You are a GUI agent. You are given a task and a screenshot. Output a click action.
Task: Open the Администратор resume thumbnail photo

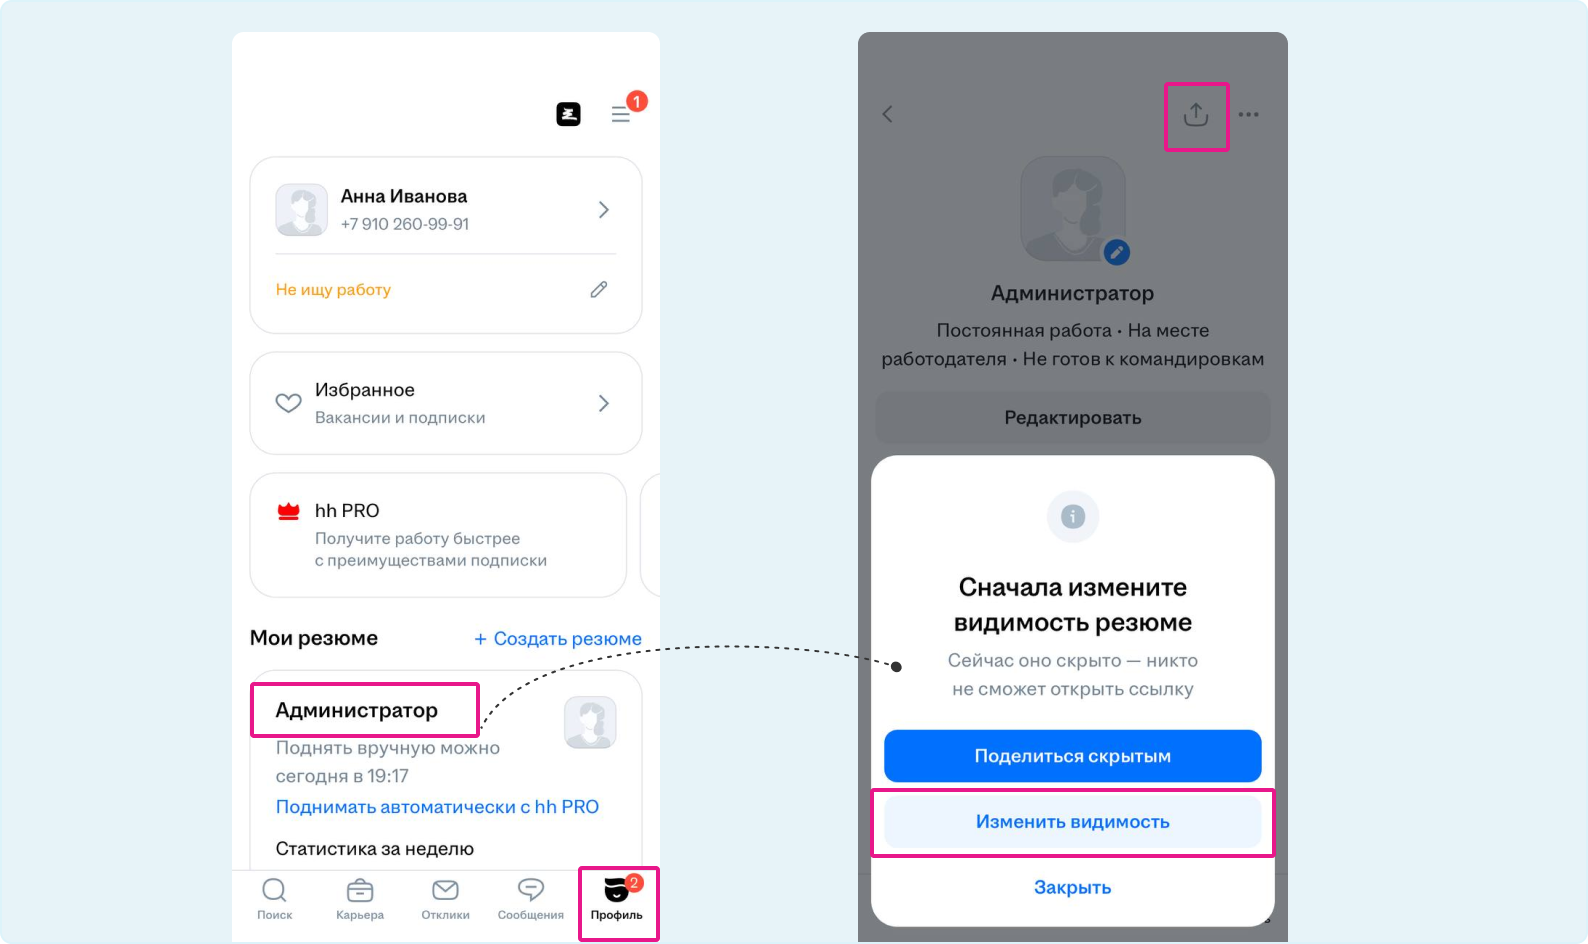pos(590,723)
